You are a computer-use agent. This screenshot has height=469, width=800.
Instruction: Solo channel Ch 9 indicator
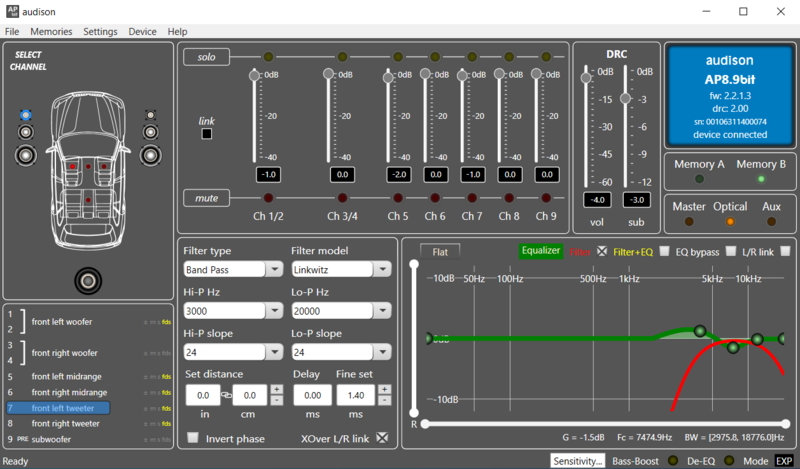[546, 57]
